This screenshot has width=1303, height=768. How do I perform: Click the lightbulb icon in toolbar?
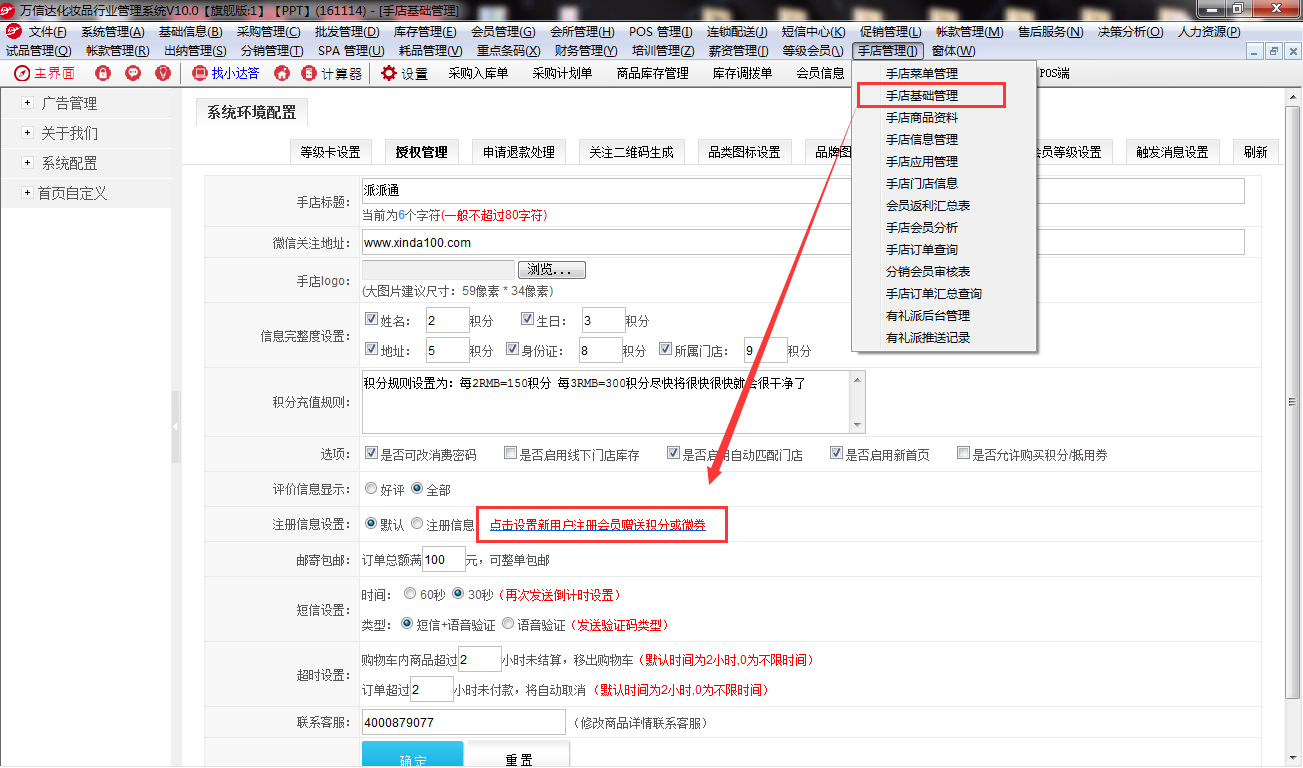tap(163, 73)
